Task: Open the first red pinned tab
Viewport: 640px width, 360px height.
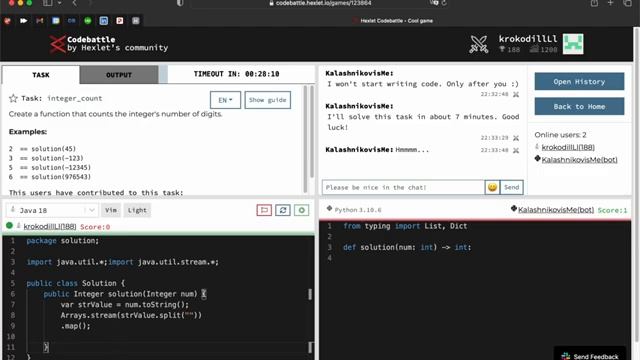Action: point(7,20)
